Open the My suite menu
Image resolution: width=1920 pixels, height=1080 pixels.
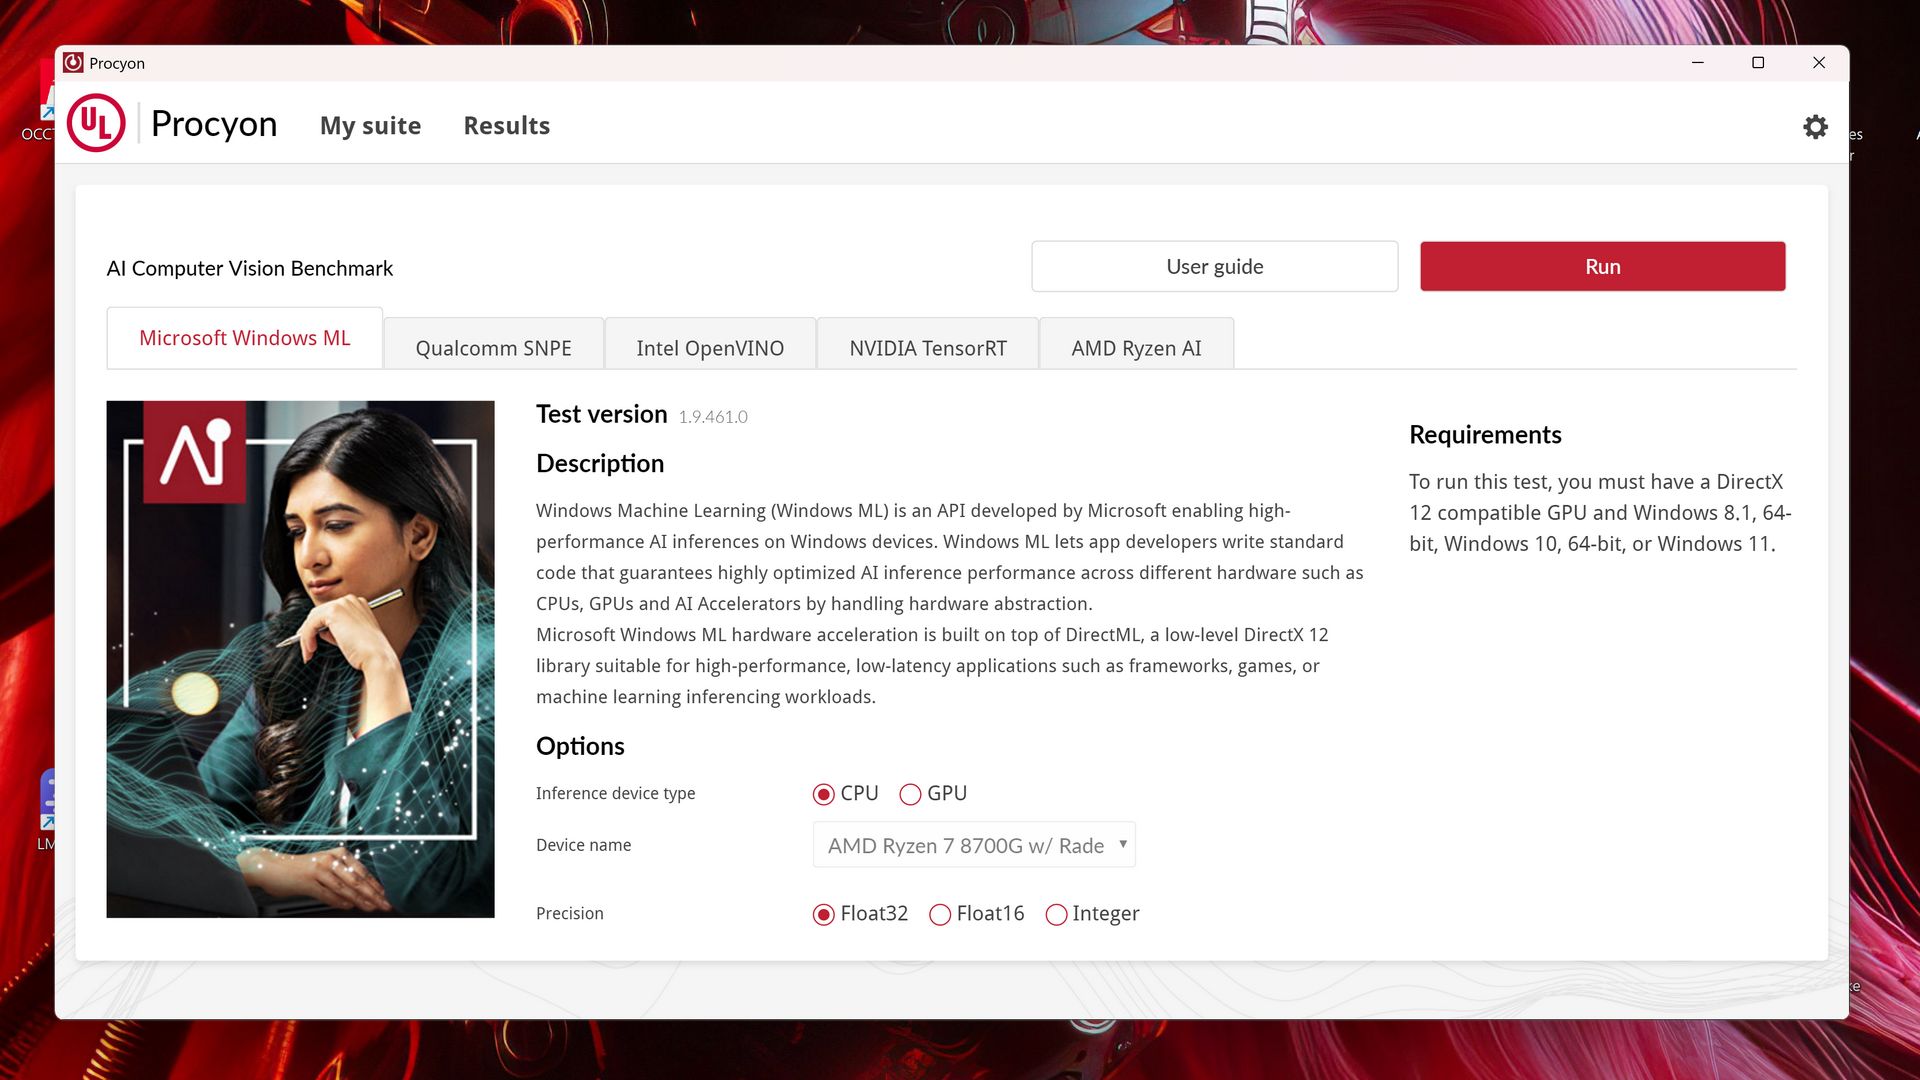pyautogui.click(x=370, y=126)
